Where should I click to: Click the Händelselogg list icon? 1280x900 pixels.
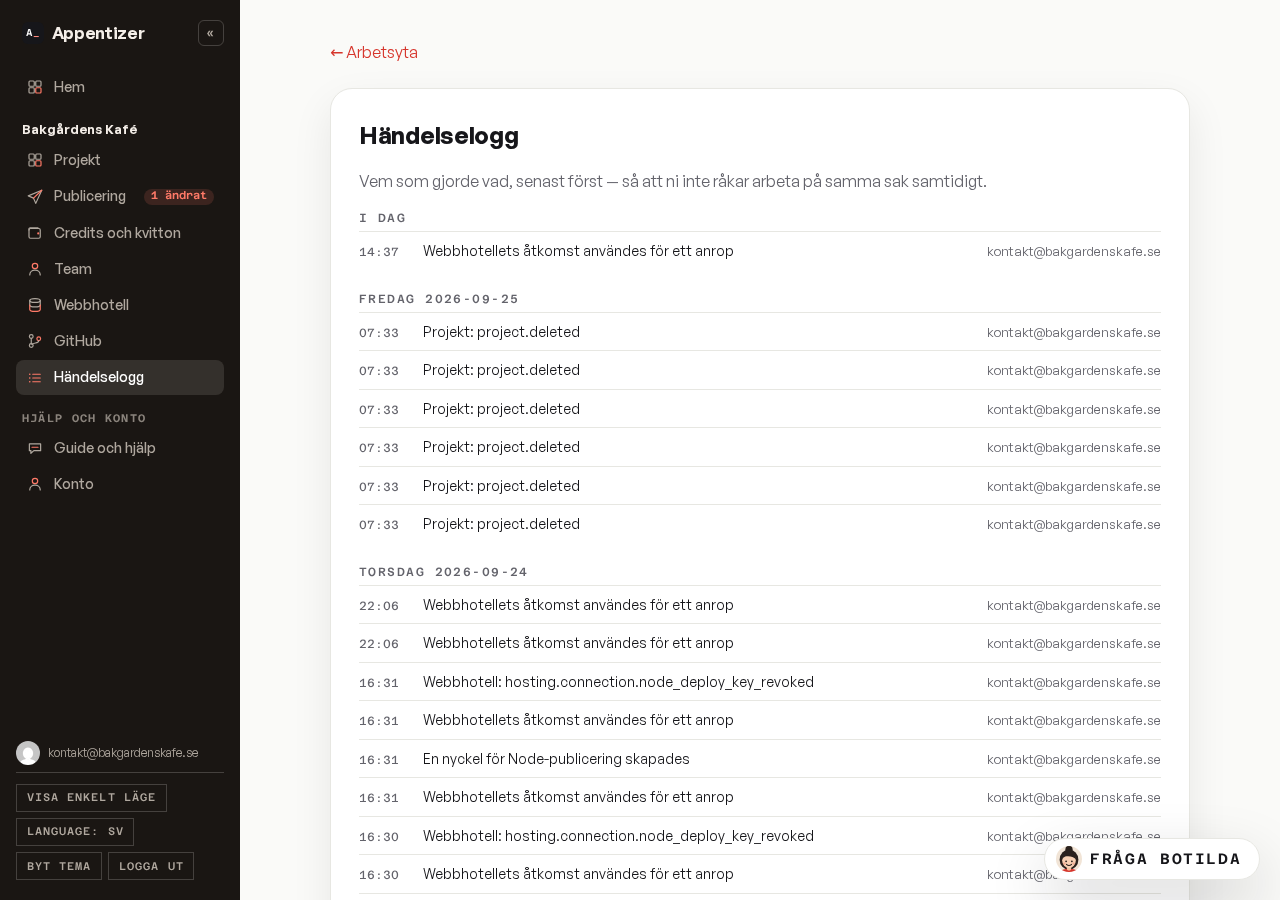(x=35, y=377)
